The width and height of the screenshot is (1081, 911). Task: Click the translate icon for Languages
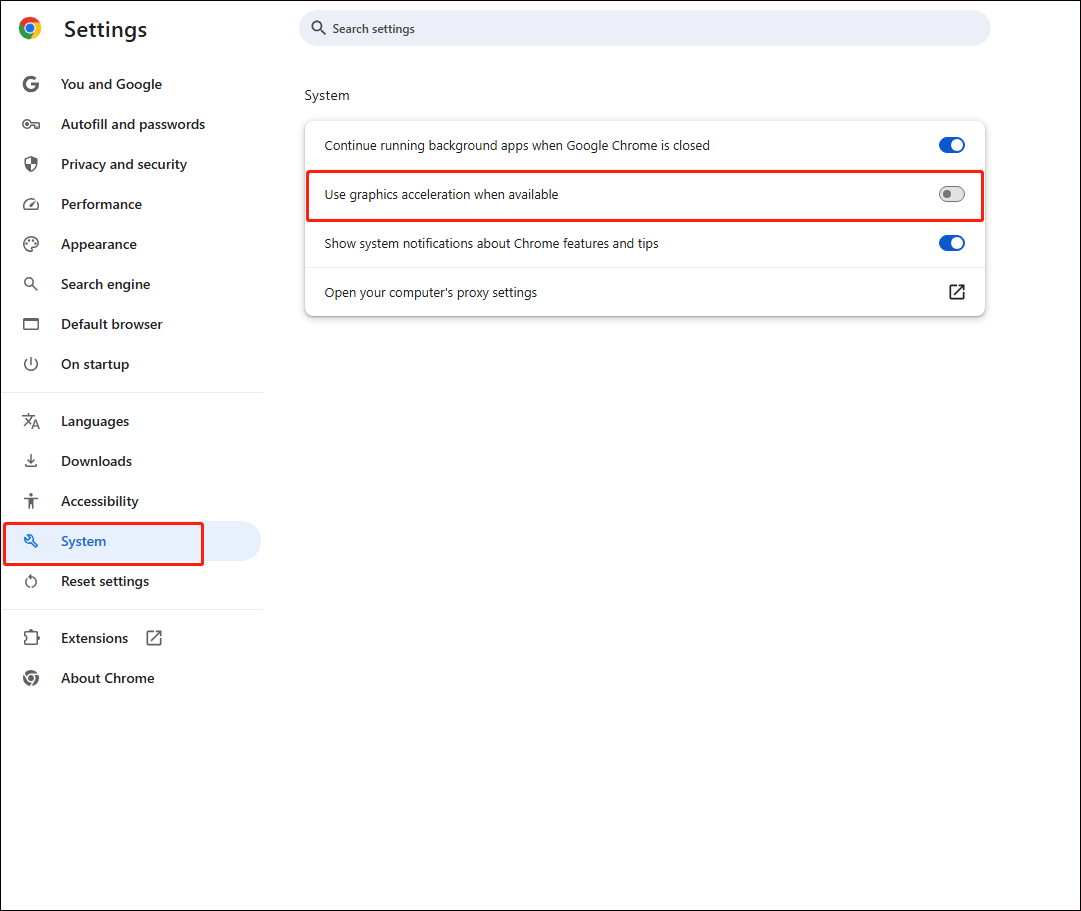31,421
